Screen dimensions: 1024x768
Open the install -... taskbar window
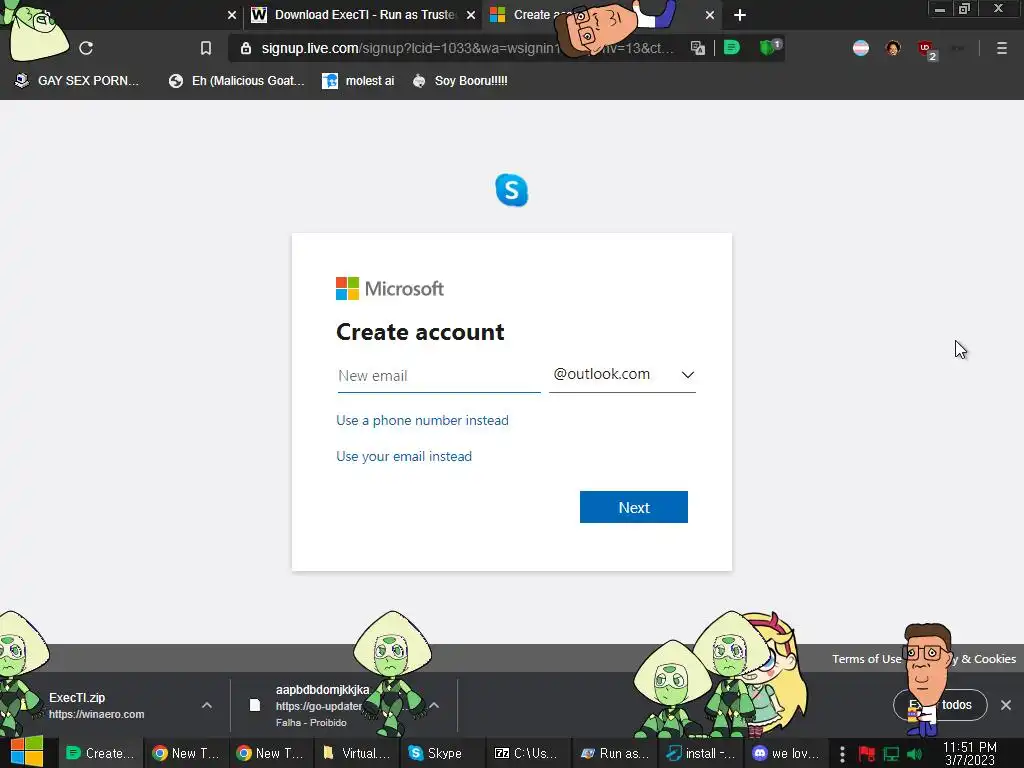coord(699,754)
